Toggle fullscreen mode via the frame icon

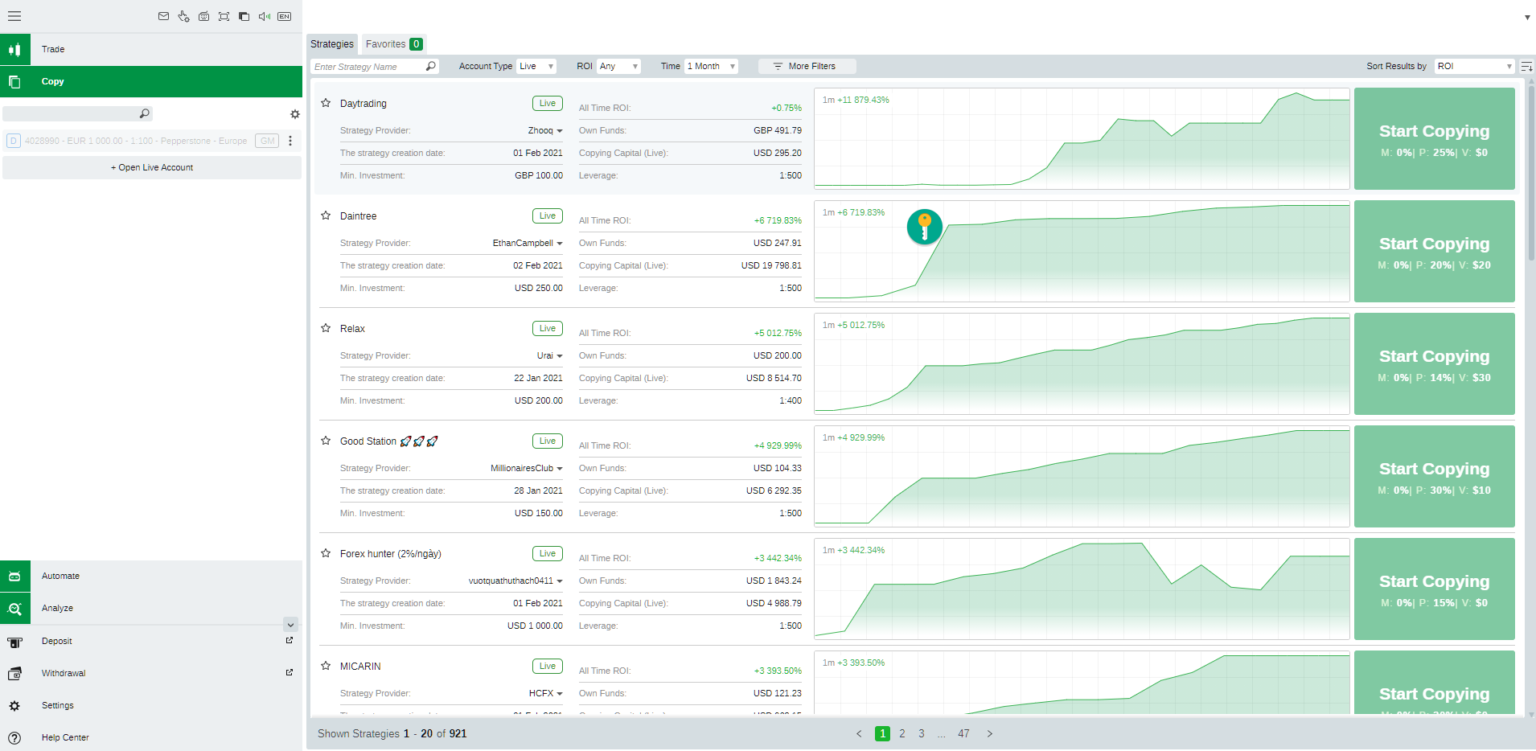pyautogui.click(x=224, y=16)
